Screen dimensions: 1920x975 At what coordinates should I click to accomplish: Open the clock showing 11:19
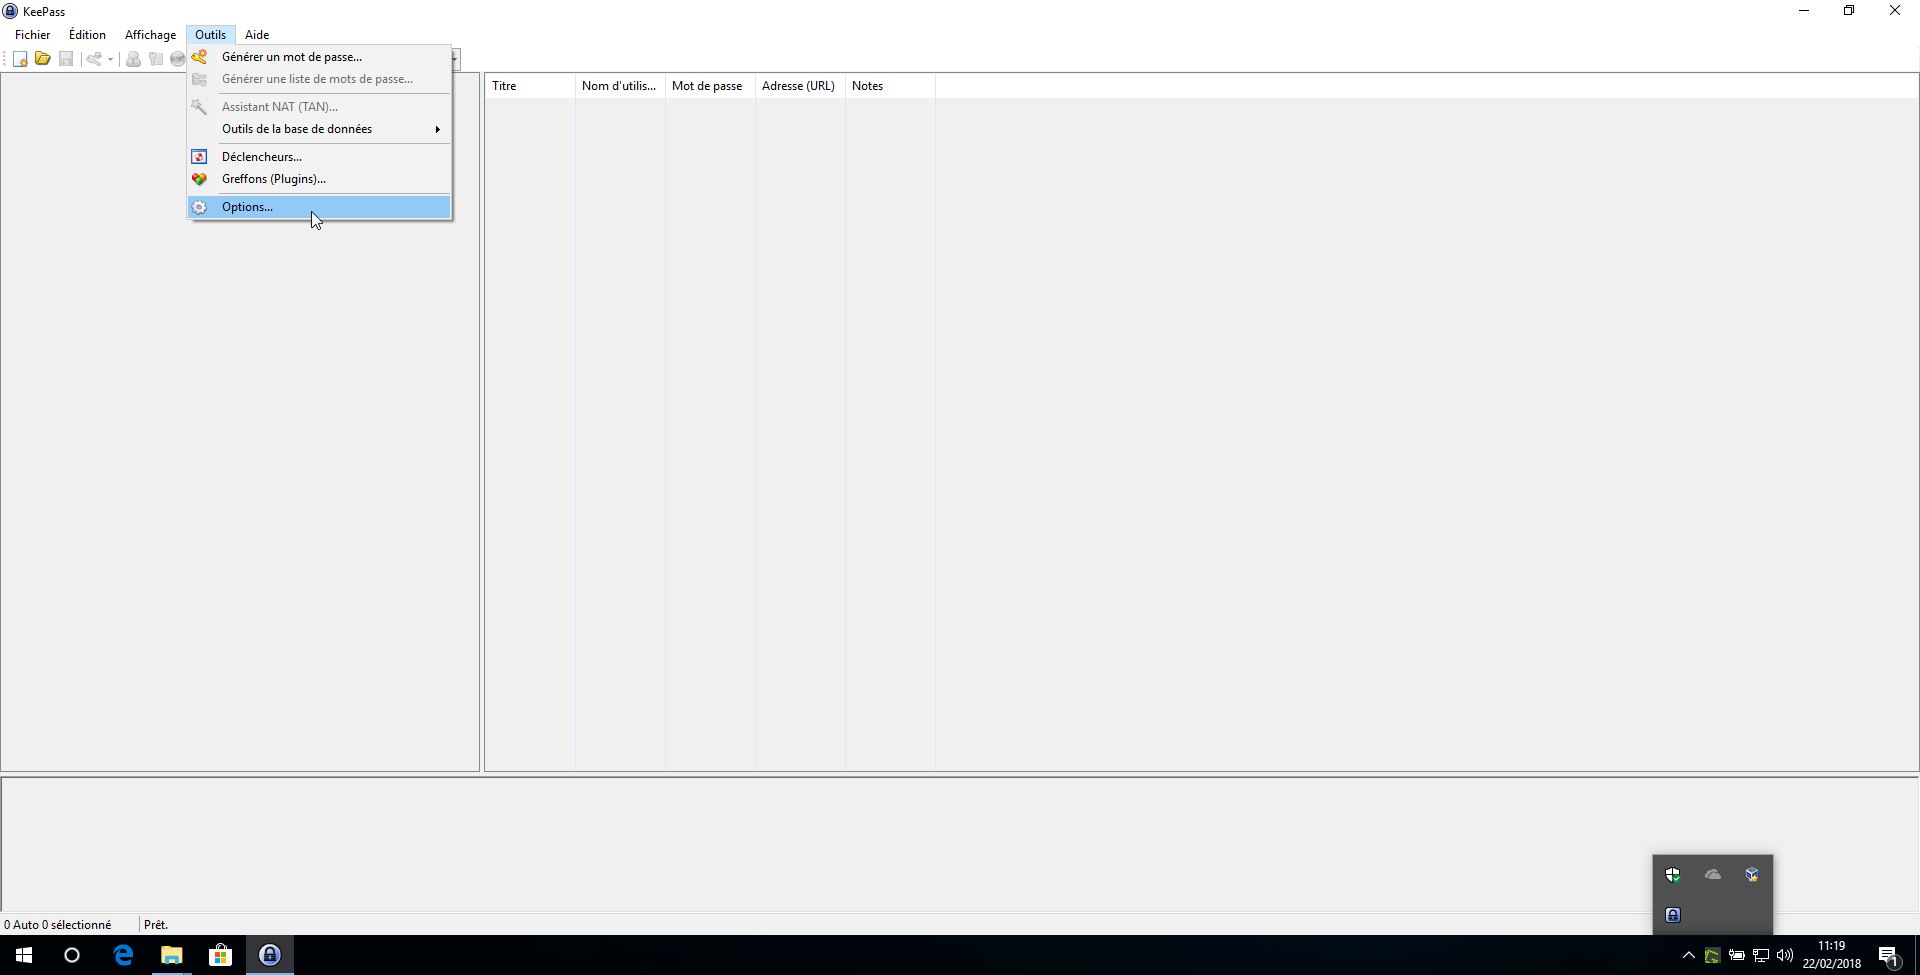(x=1832, y=955)
